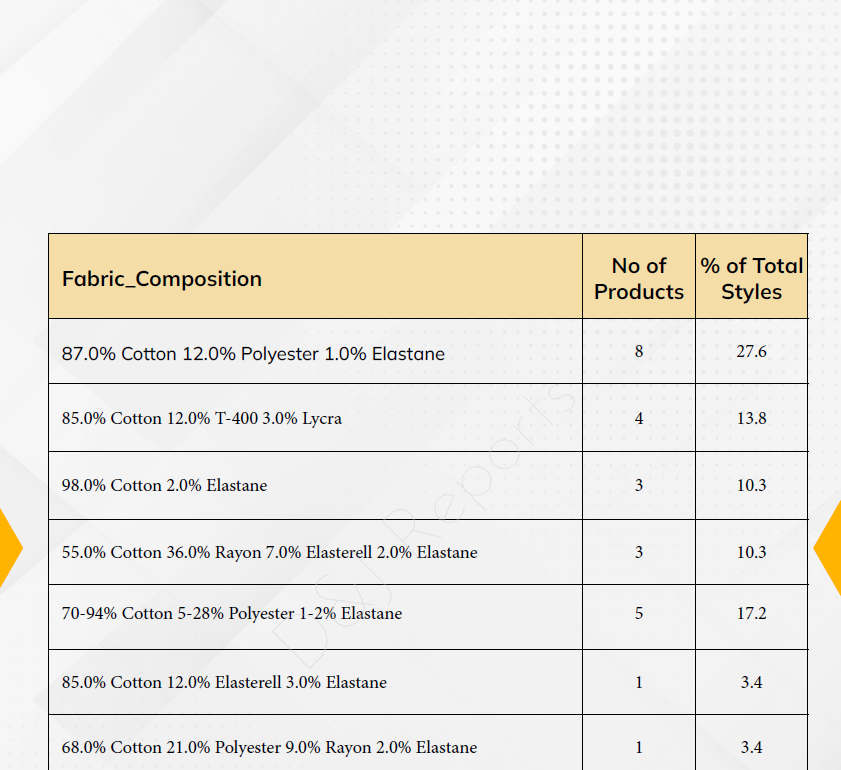Click the left yellow navigation arrow
The height and width of the screenshot is (770, 841).
coord(10,548)
